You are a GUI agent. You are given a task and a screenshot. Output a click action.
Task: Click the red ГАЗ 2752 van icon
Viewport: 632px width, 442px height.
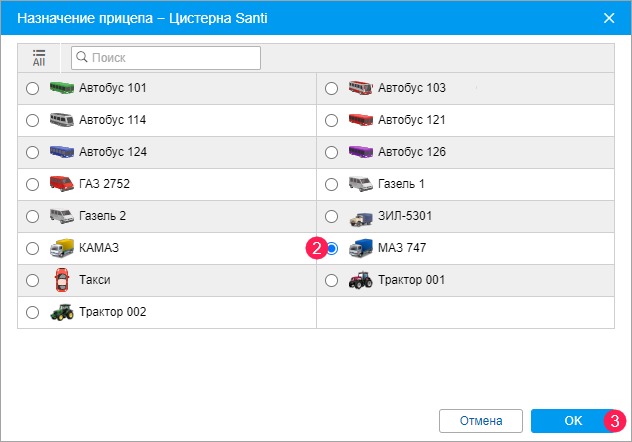62,184
